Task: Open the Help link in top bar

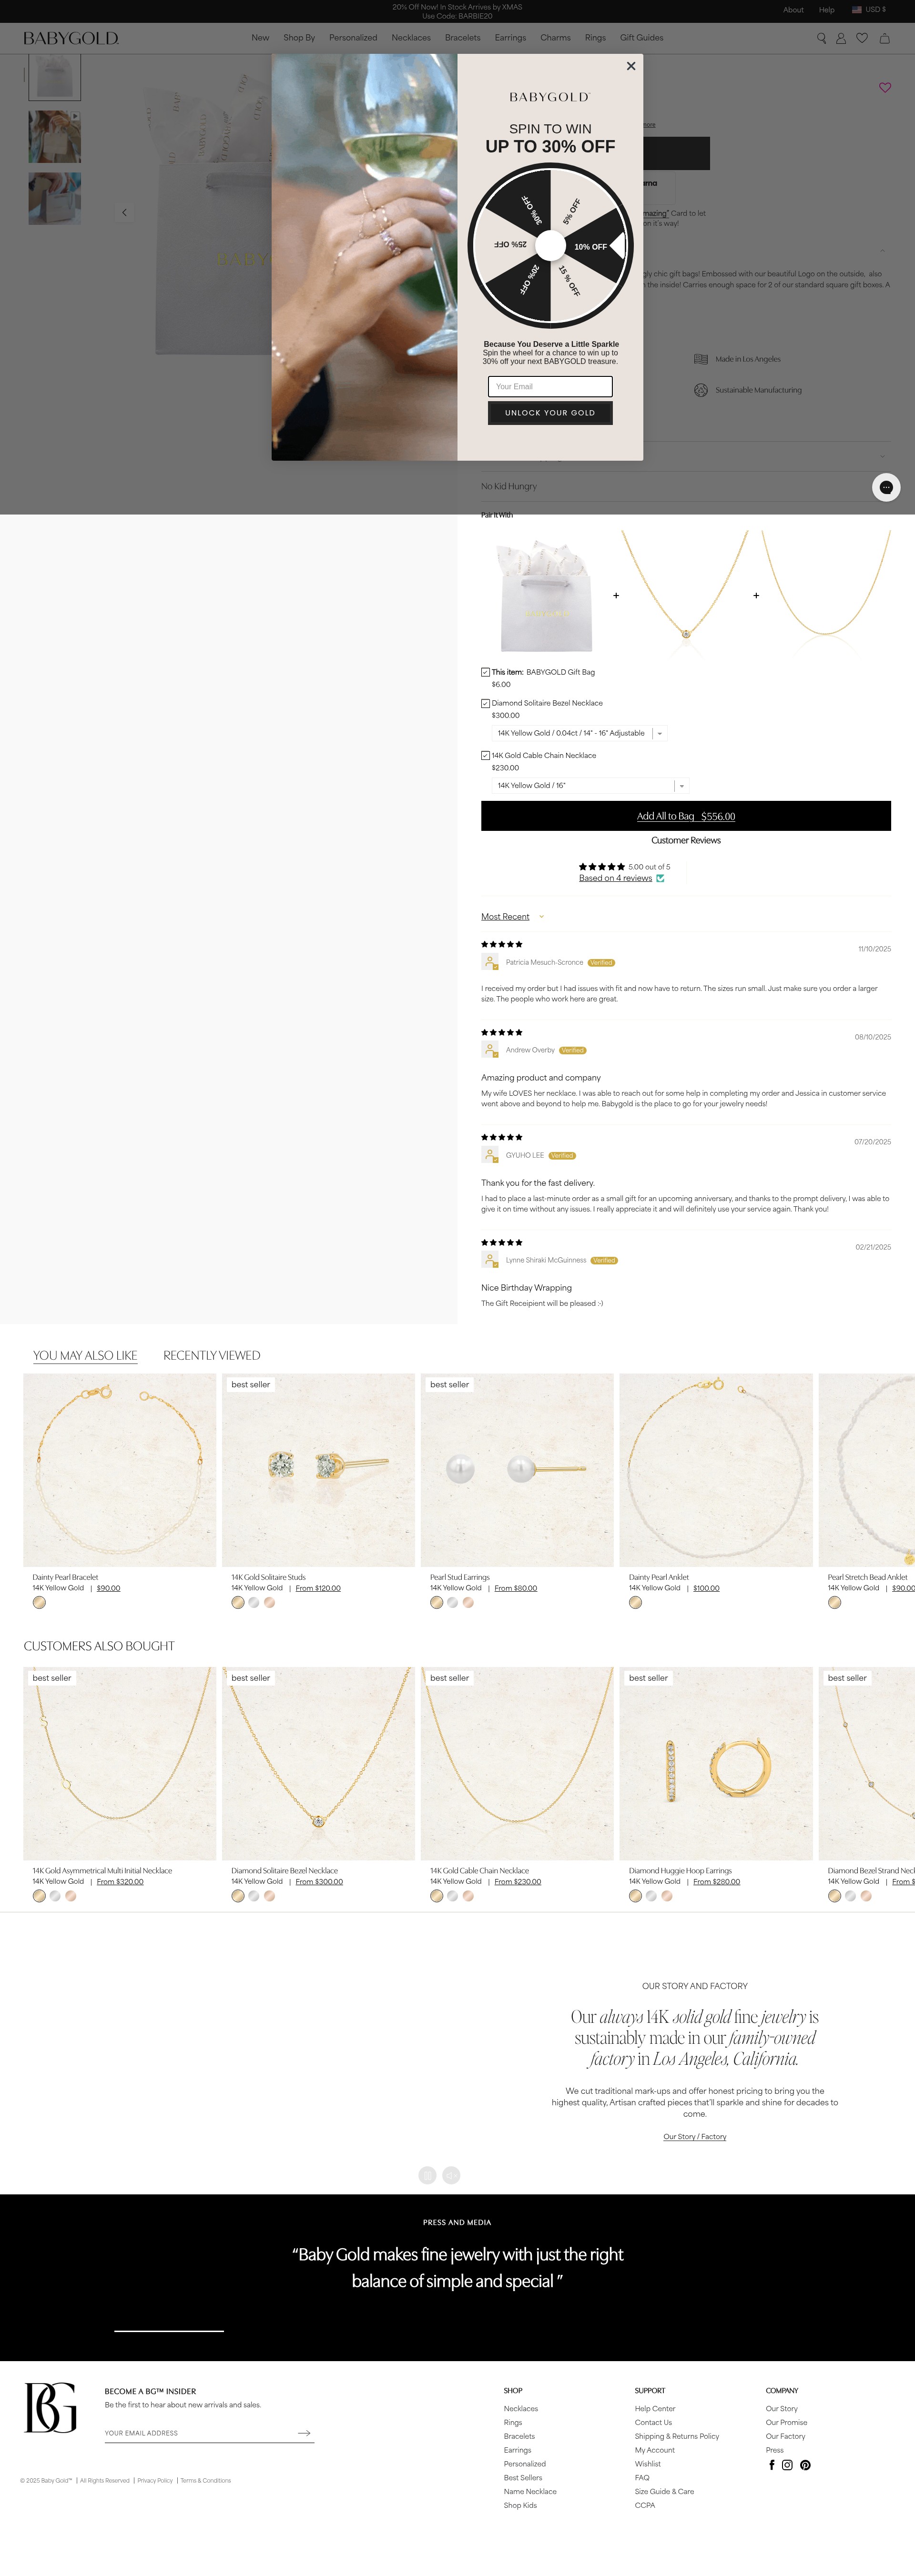Action: tap(826, 10)
